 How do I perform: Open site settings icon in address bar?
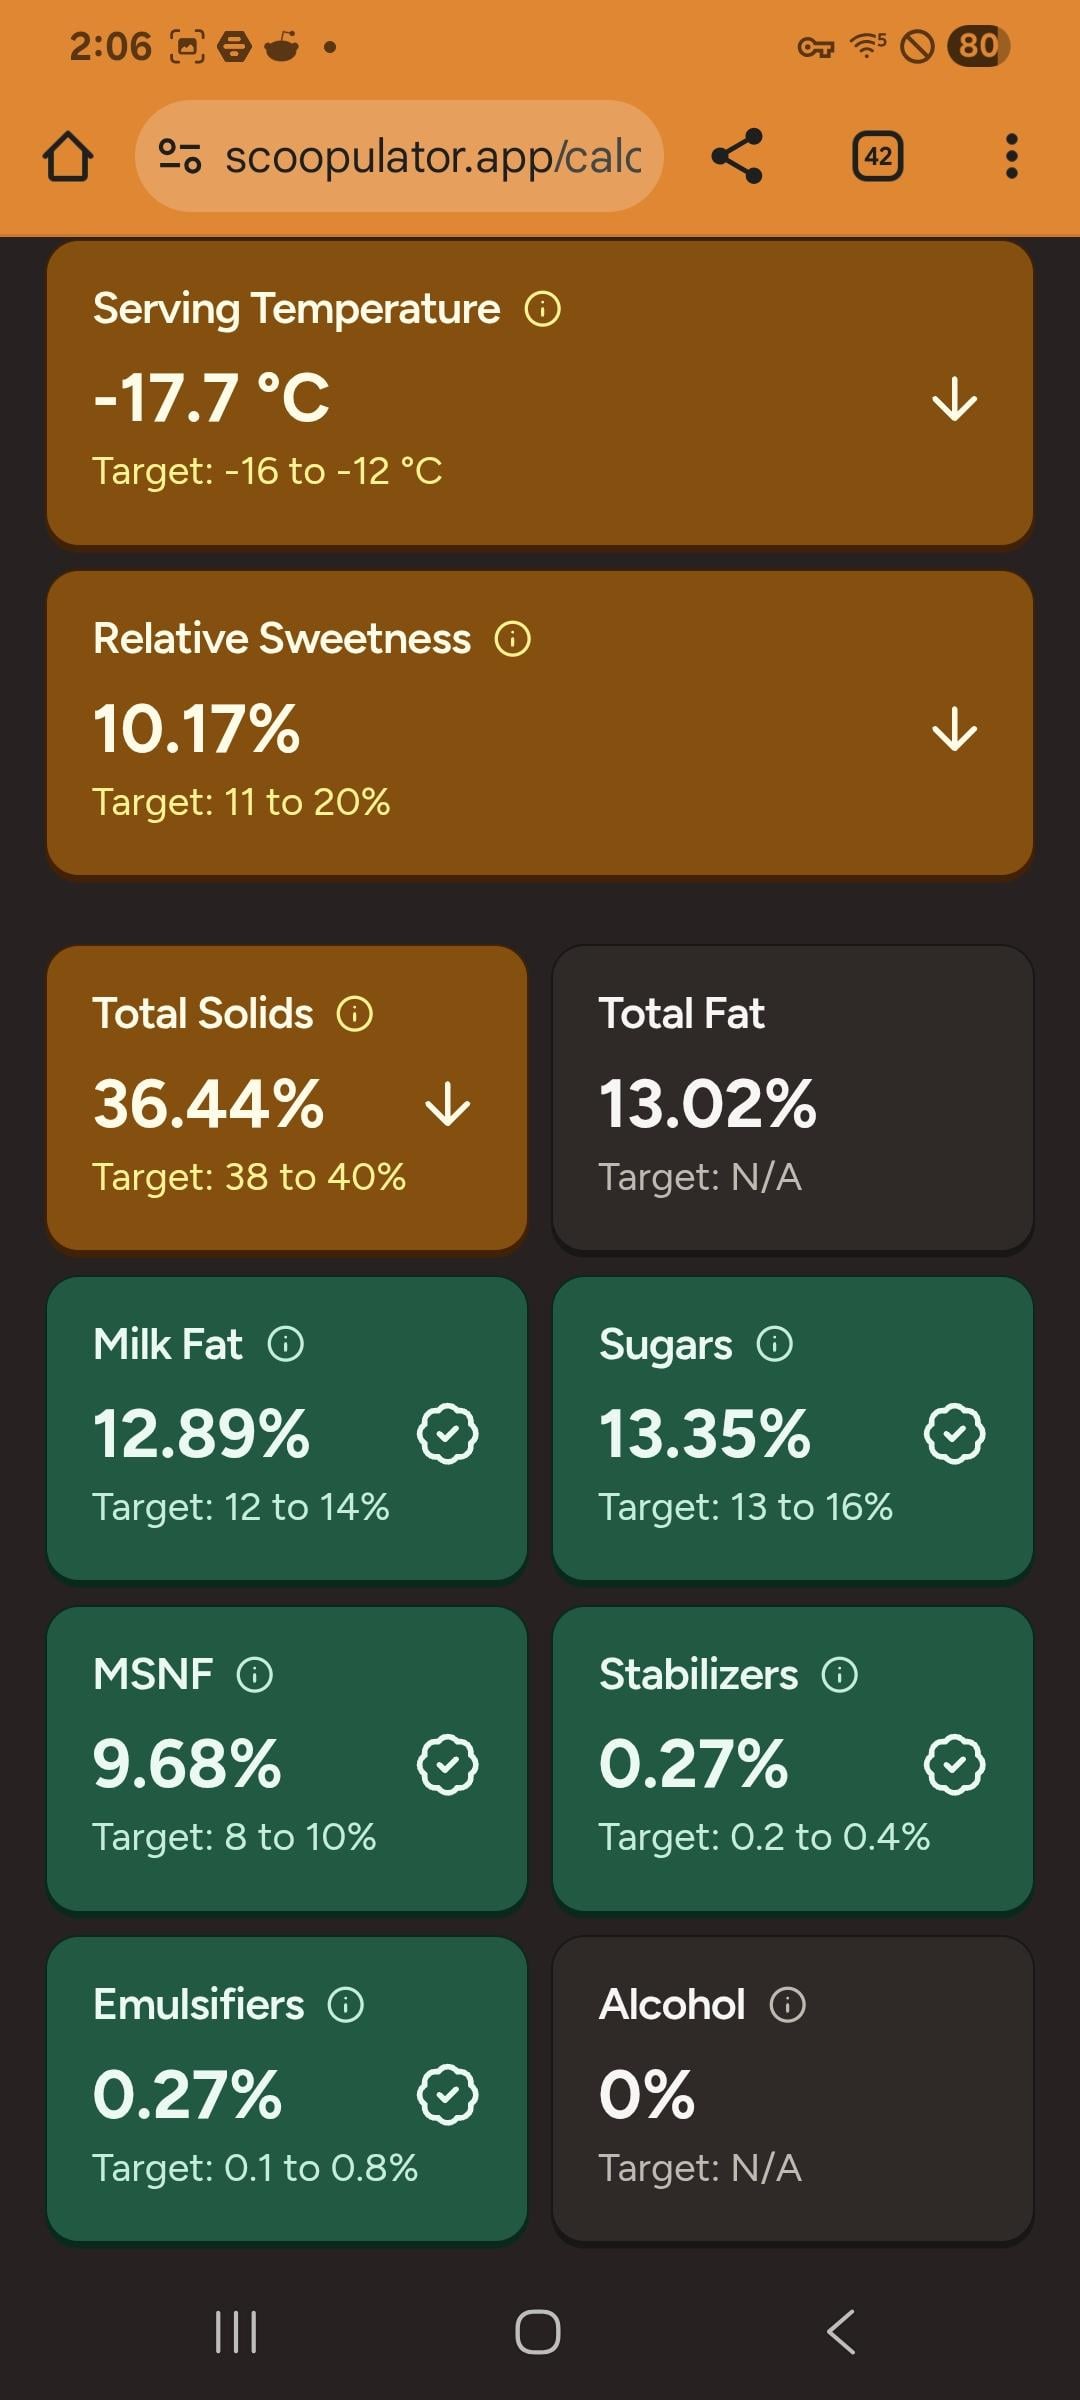[181, 157]
